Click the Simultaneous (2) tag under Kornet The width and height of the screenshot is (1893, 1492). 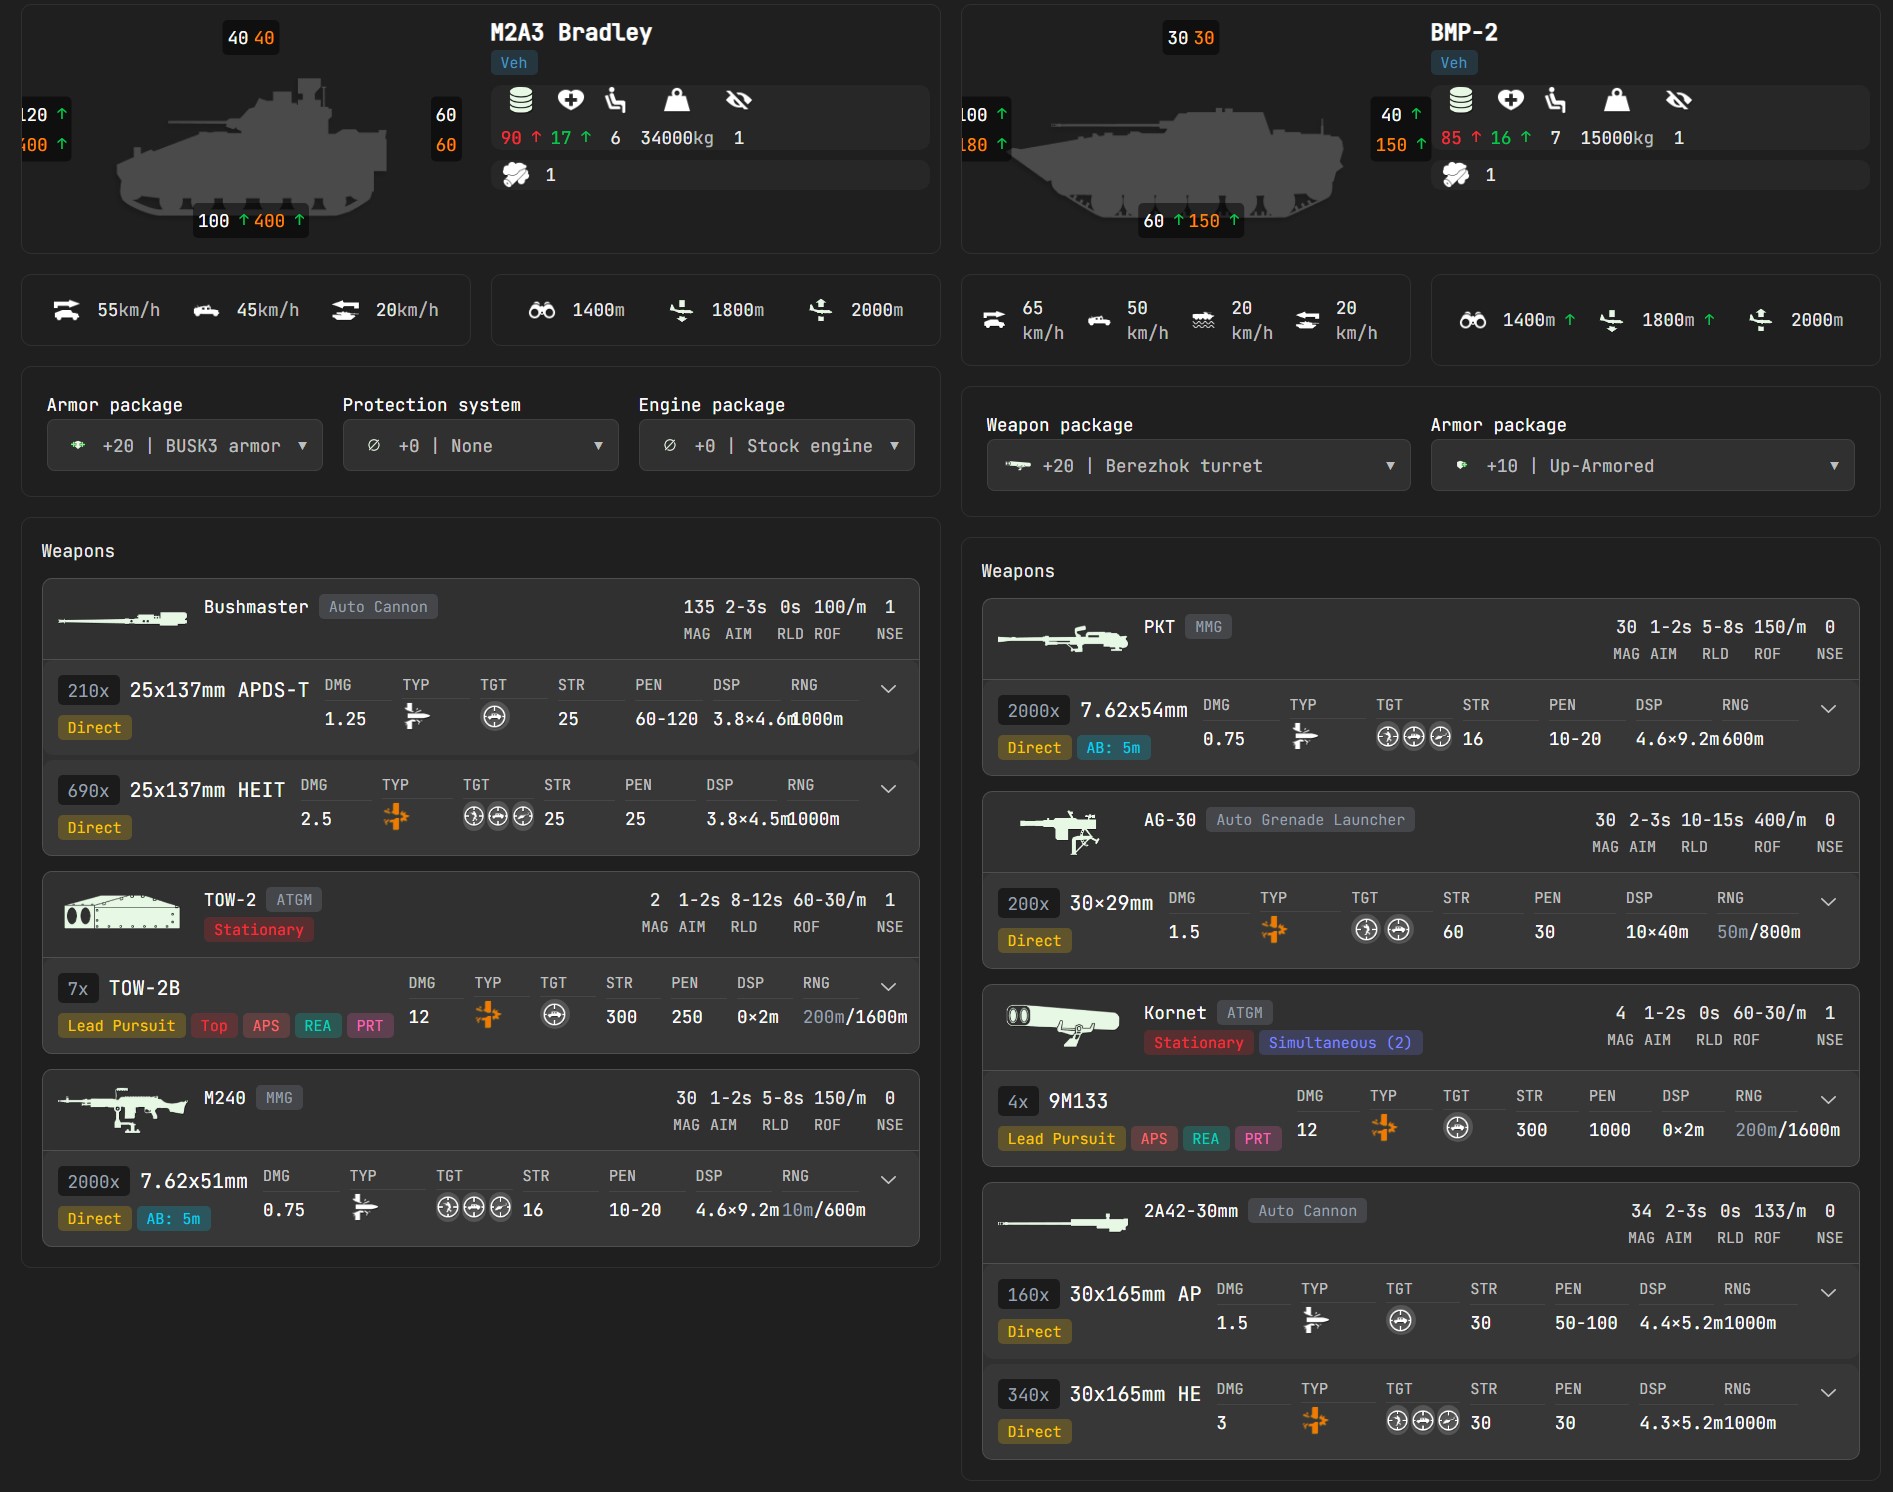click(x=1340, y=1042)
